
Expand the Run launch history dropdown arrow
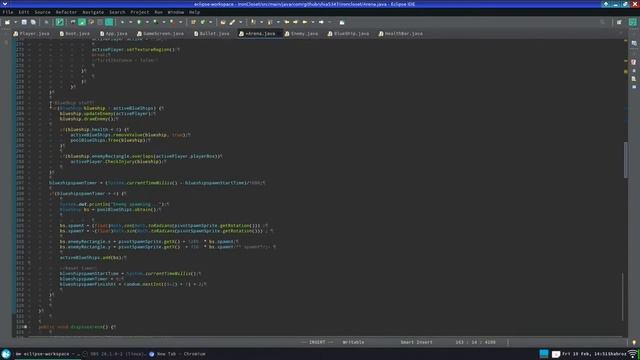pos(147,22)
